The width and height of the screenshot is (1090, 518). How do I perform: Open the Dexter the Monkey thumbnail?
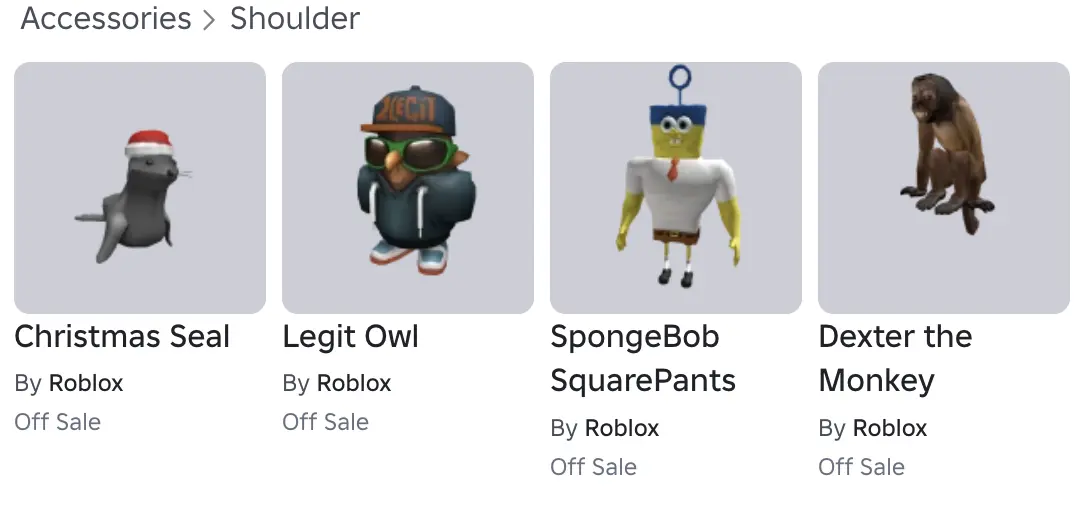944,188
